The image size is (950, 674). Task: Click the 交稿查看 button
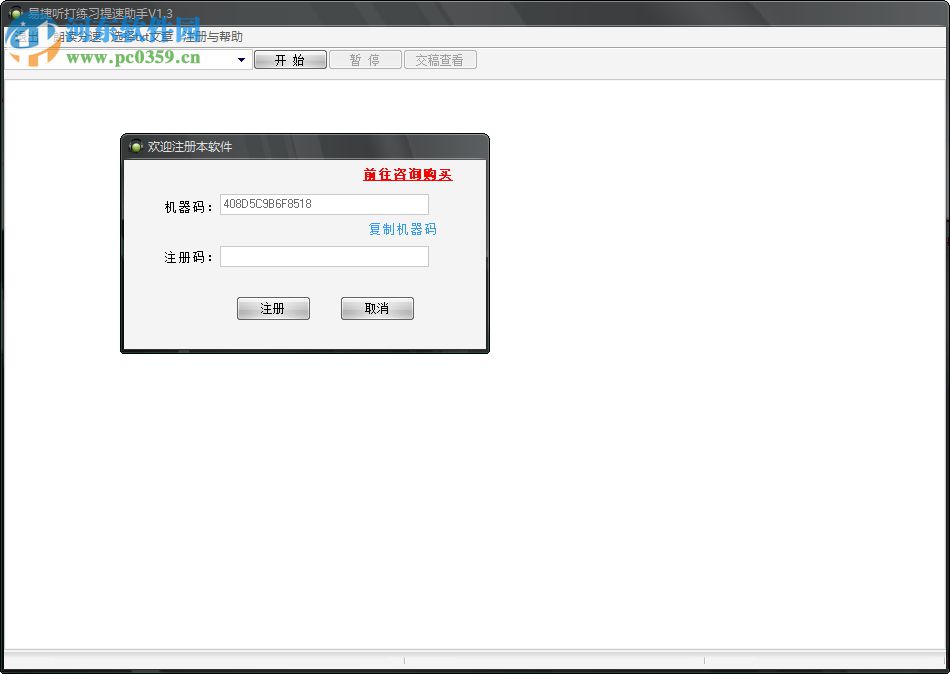(x=440, y=59)
